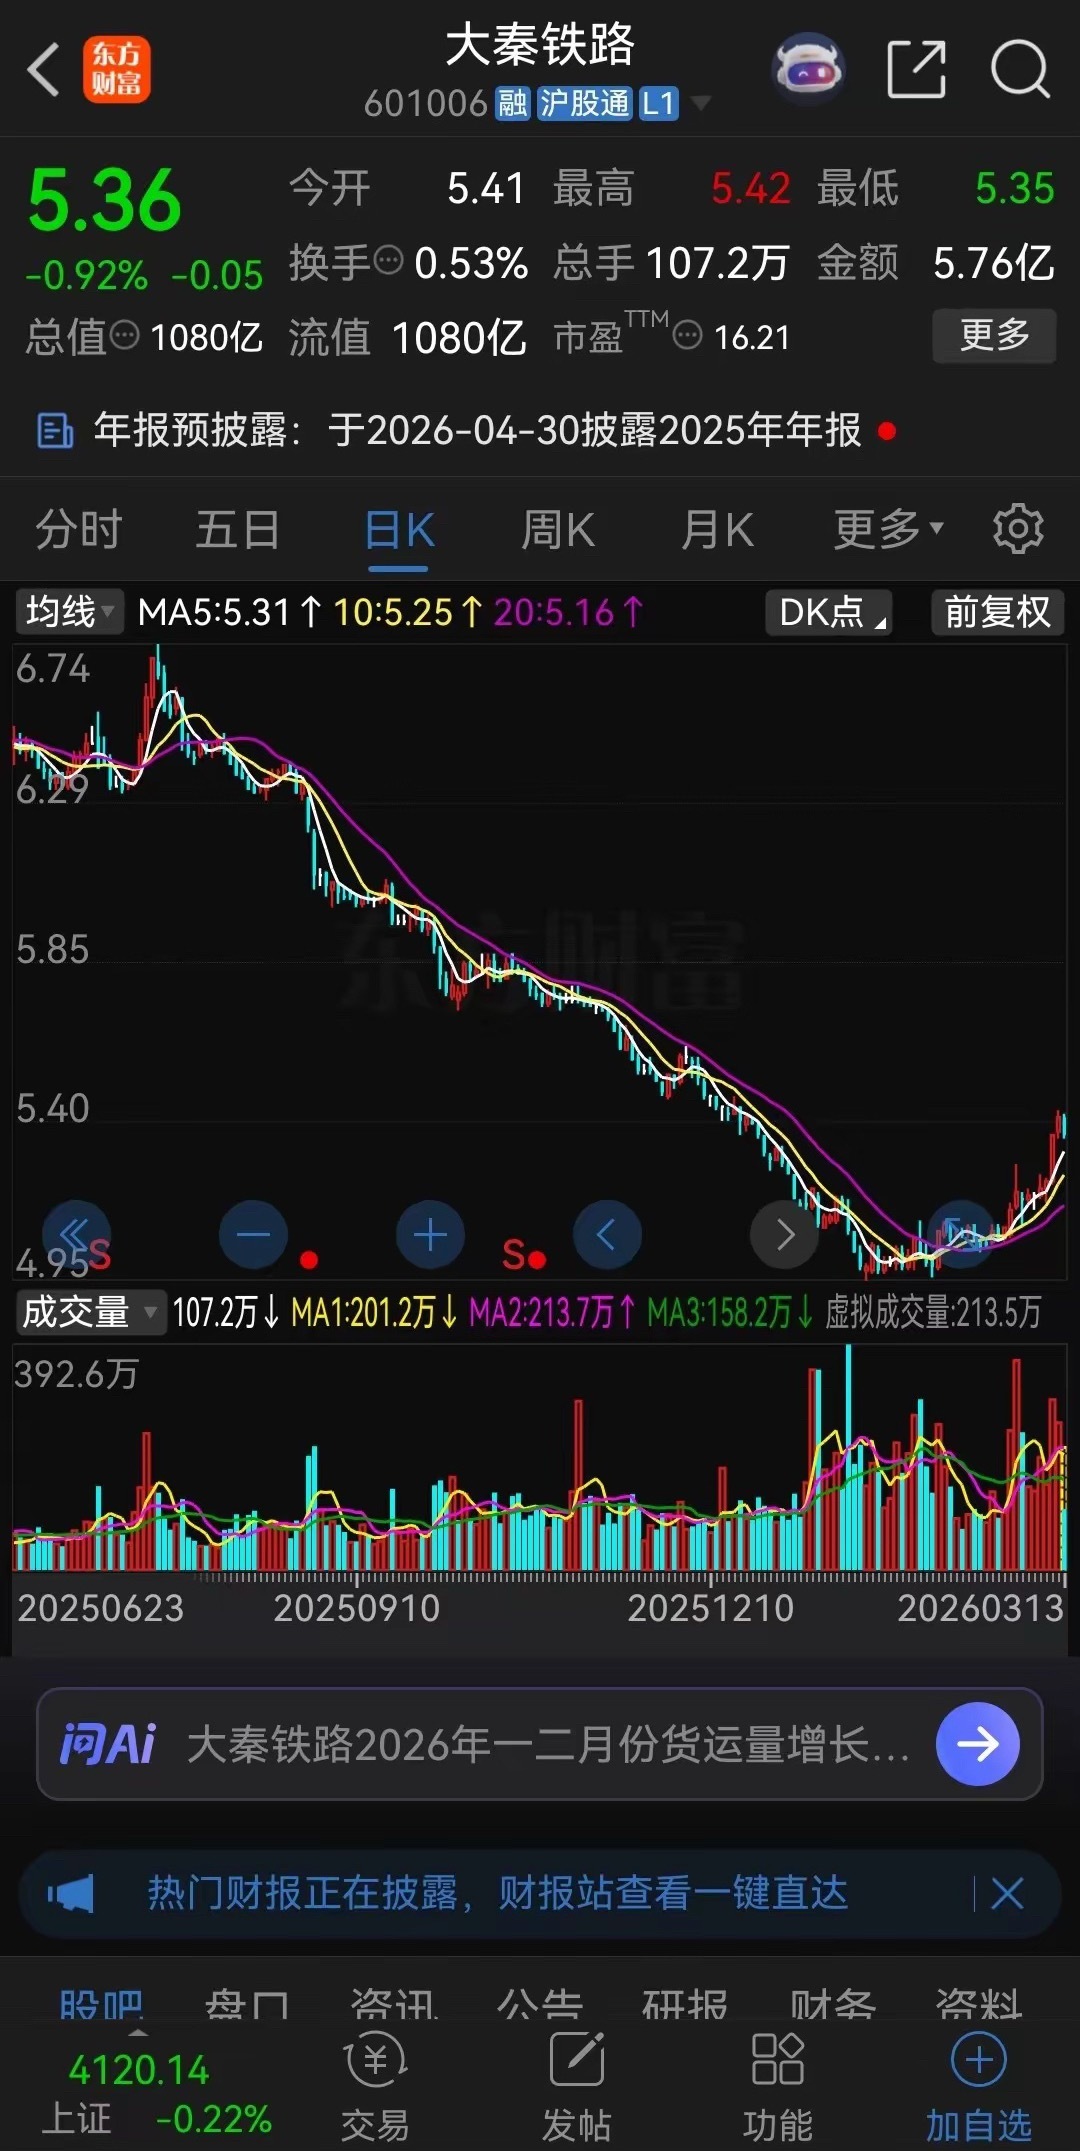Tap the 融 margin badge

pyautogui.click(x=512, y=103)
